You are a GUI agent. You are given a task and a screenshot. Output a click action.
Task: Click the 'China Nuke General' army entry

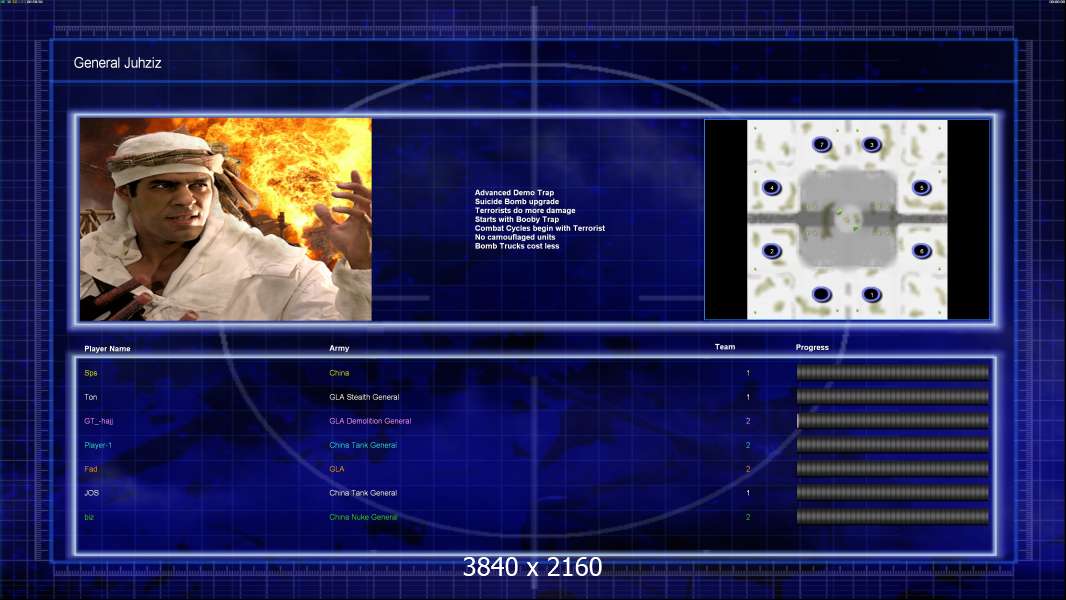pos(363,517)
